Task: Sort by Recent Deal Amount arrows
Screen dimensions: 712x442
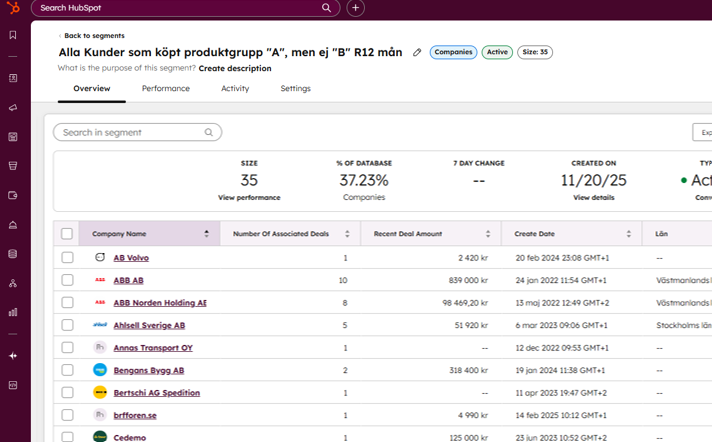Action: pyautogui.click(x=488, y=233)
